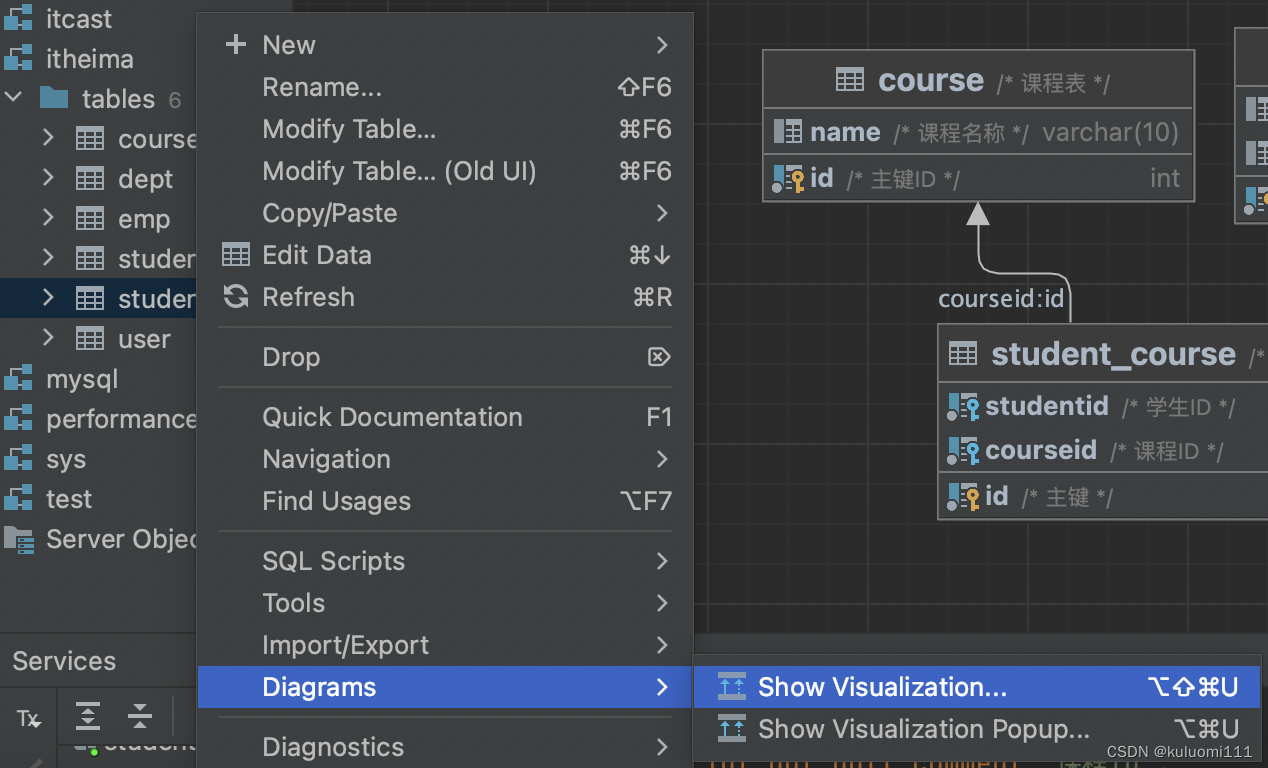Click the itheima schema icon
This screenshot has width=1268, height=768.
(18, 59)
